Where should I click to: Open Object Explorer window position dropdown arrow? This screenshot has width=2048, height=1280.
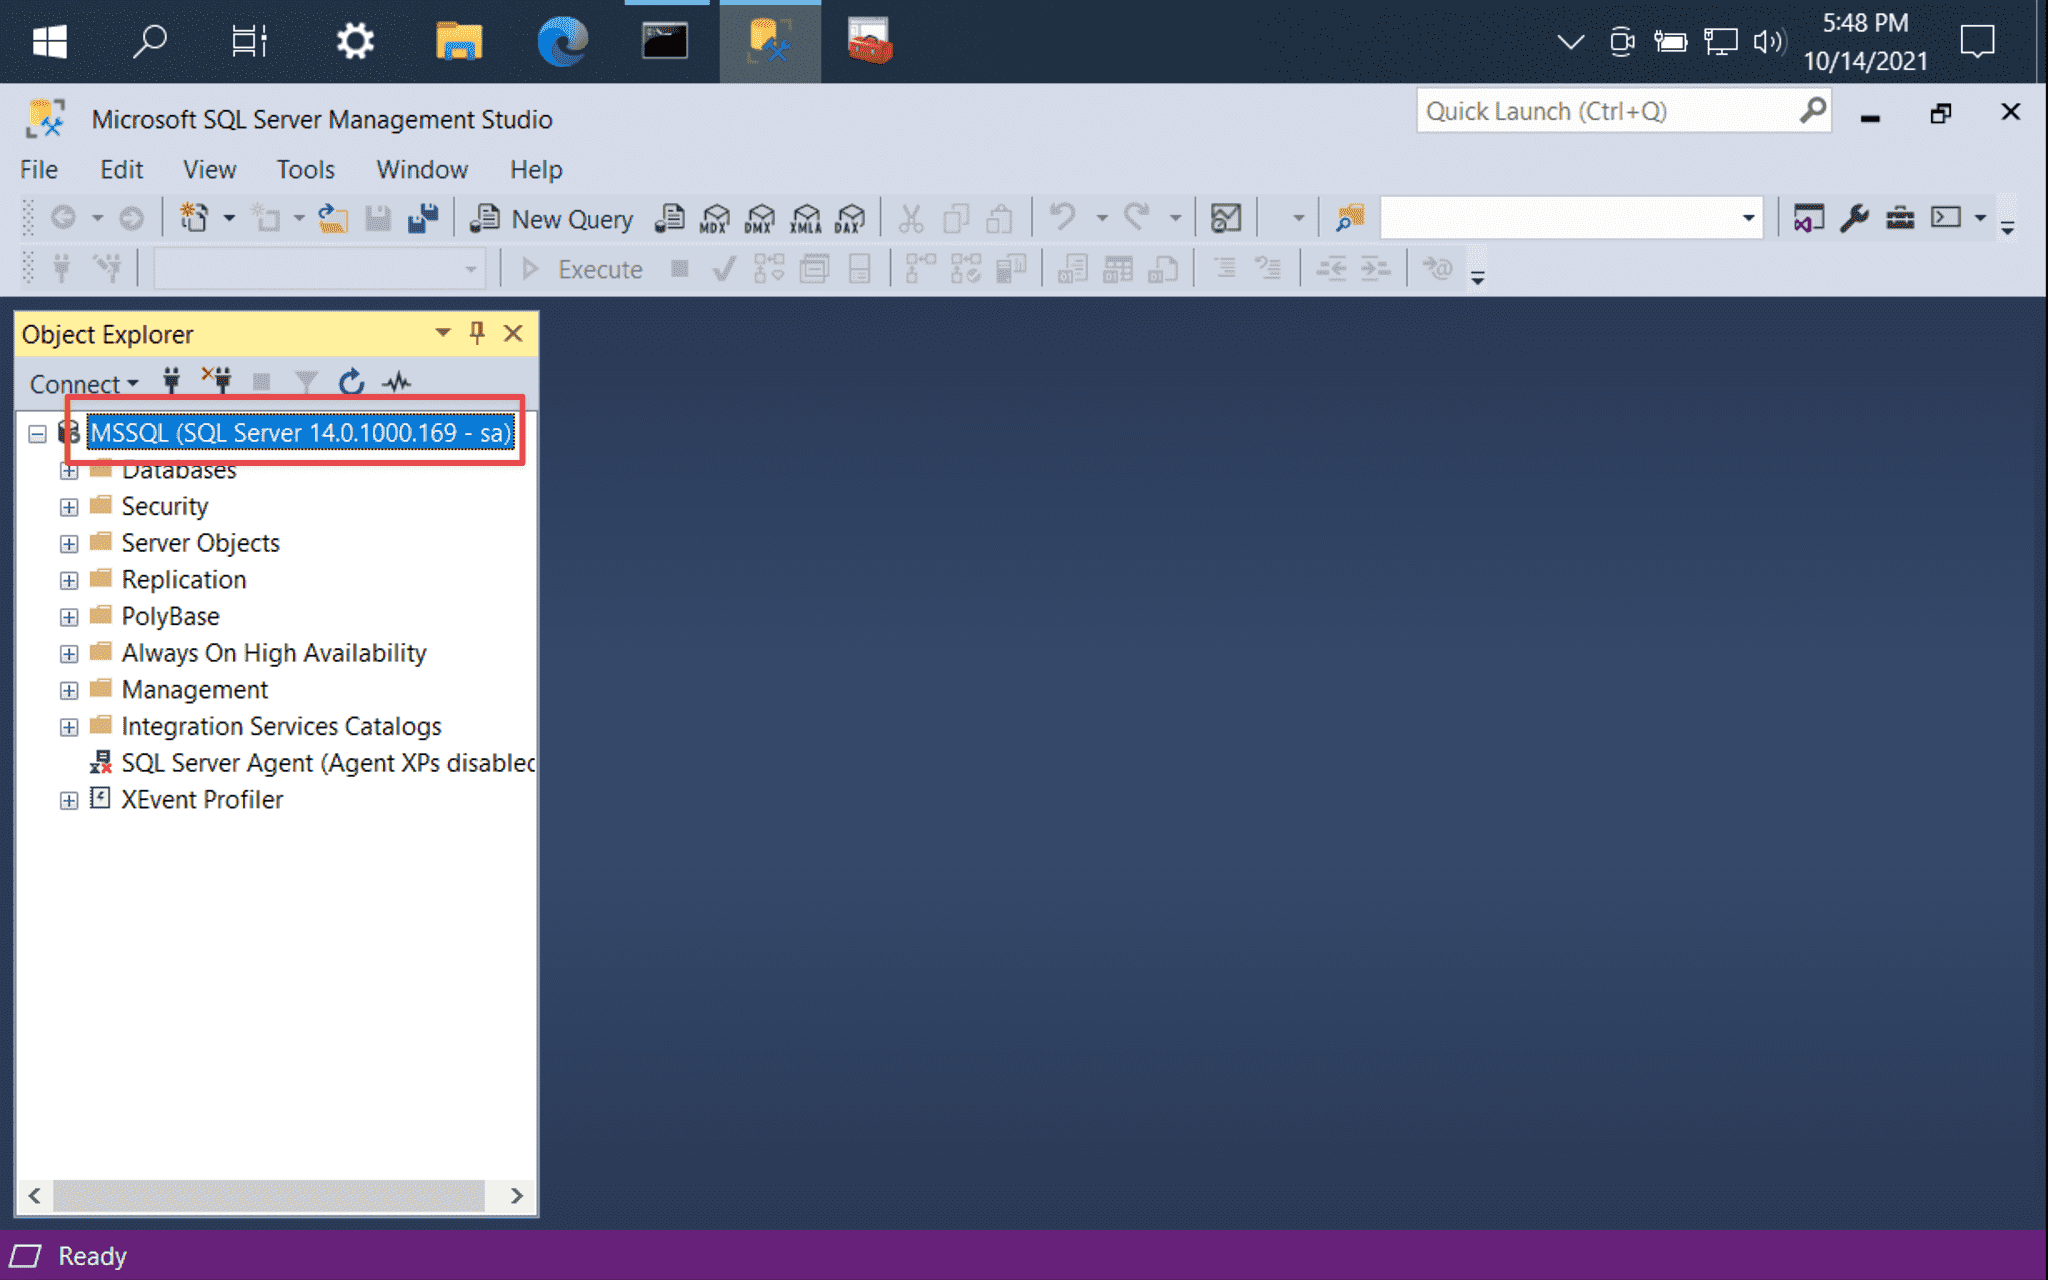pyautogui.click(x=442, y=333)
